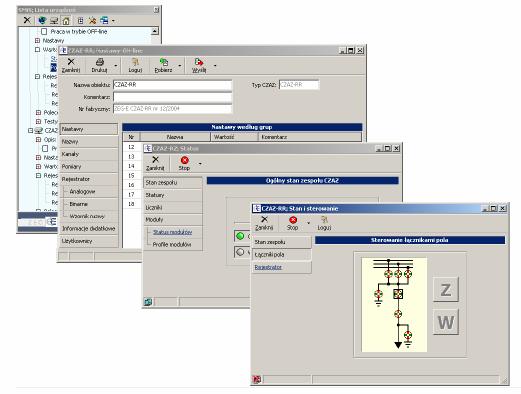Click the Wyślij send icon
Viewport: 521px width, 394px height.
(199, 62)
